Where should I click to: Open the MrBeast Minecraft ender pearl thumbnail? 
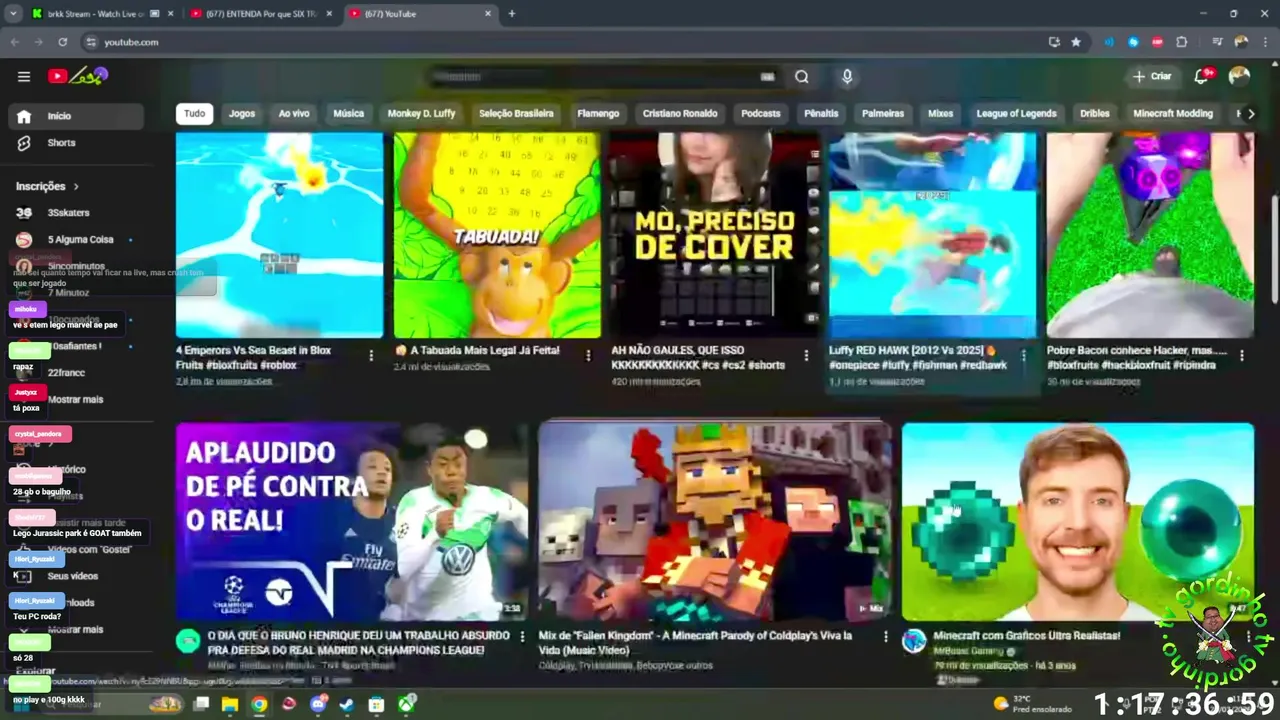tap(1078, 521)
